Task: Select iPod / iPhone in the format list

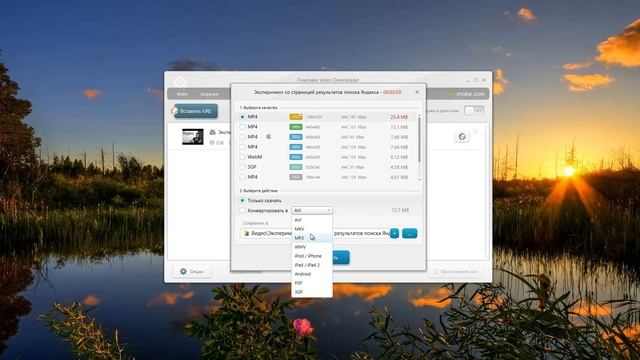Action: point(312,256)
